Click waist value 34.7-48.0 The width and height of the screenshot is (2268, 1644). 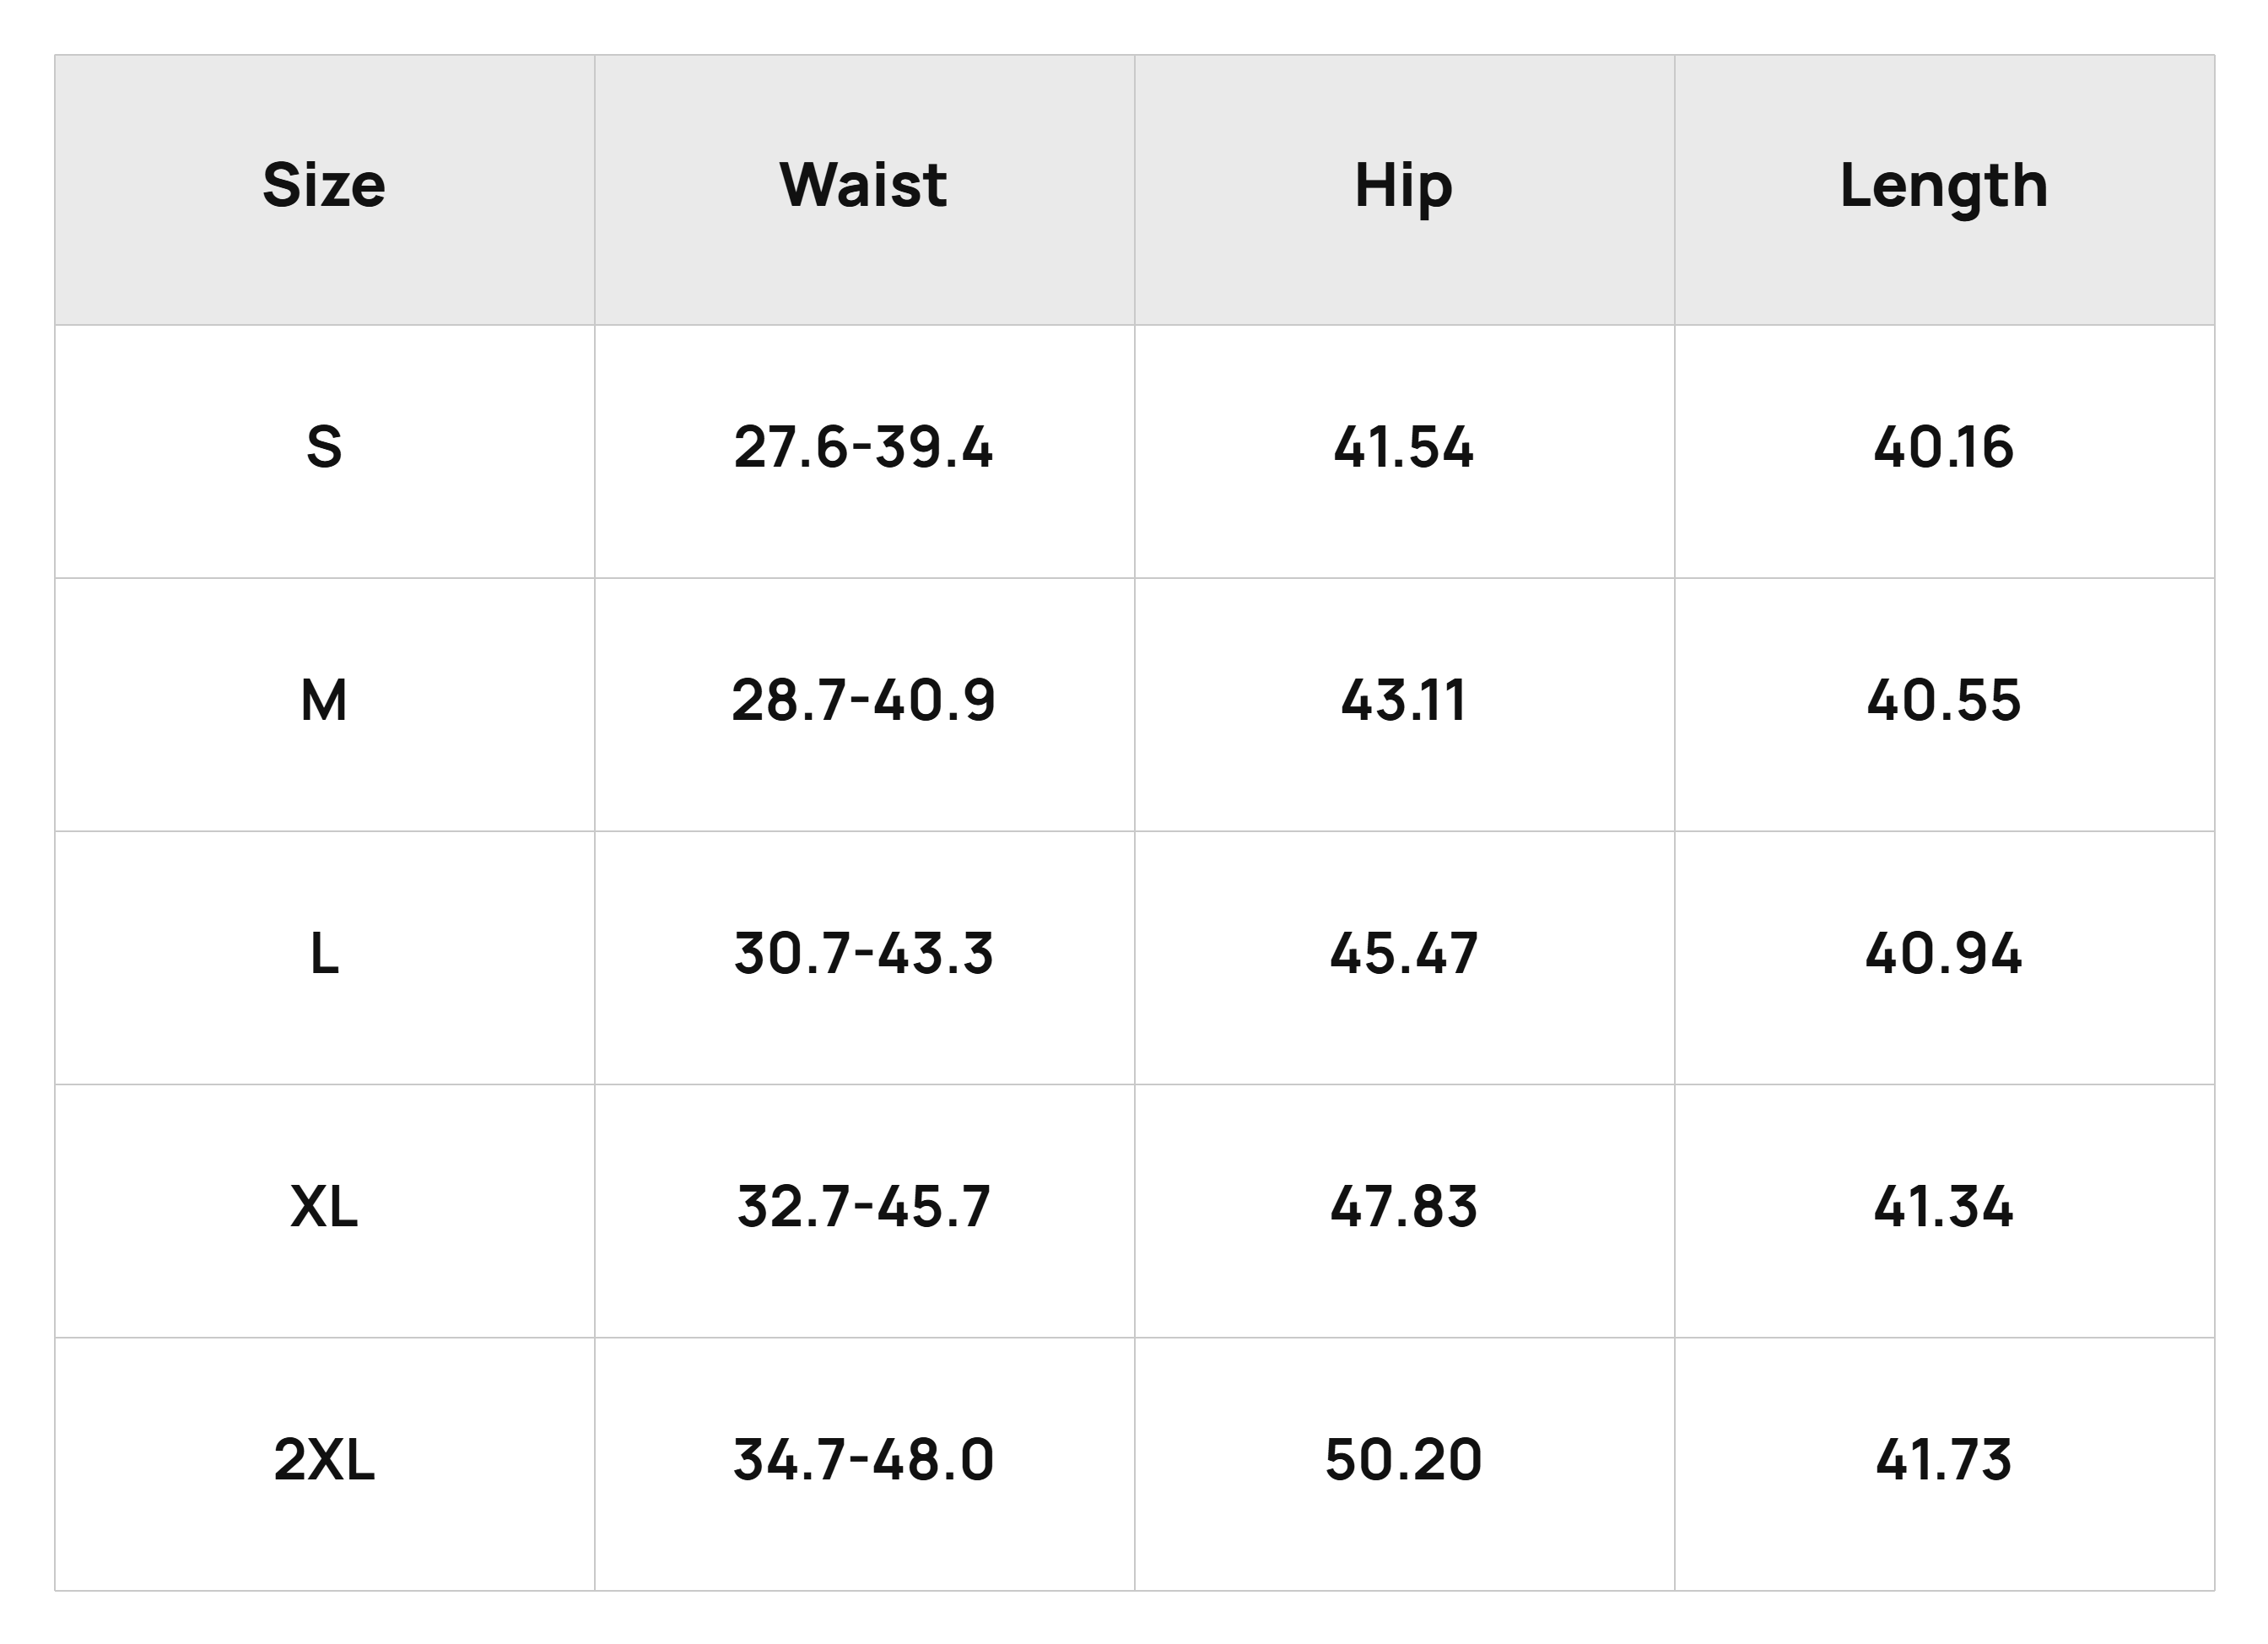[x=863, y=1459]
